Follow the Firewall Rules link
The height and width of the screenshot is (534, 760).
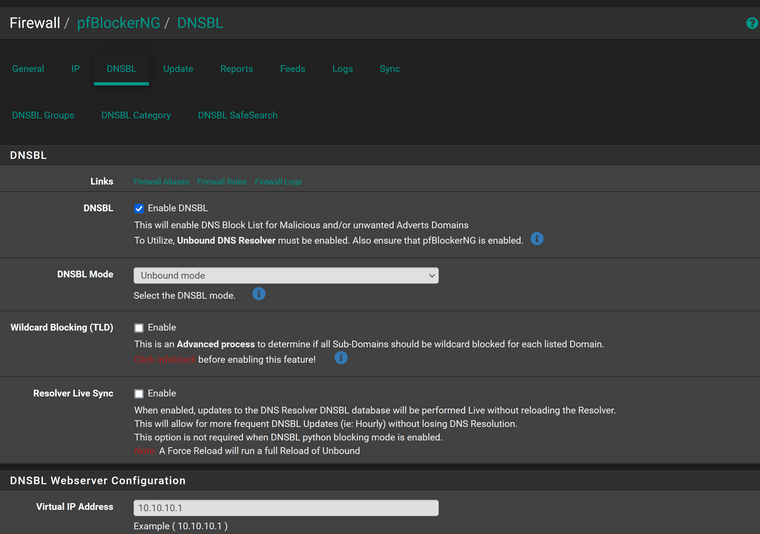pos(222,182)
